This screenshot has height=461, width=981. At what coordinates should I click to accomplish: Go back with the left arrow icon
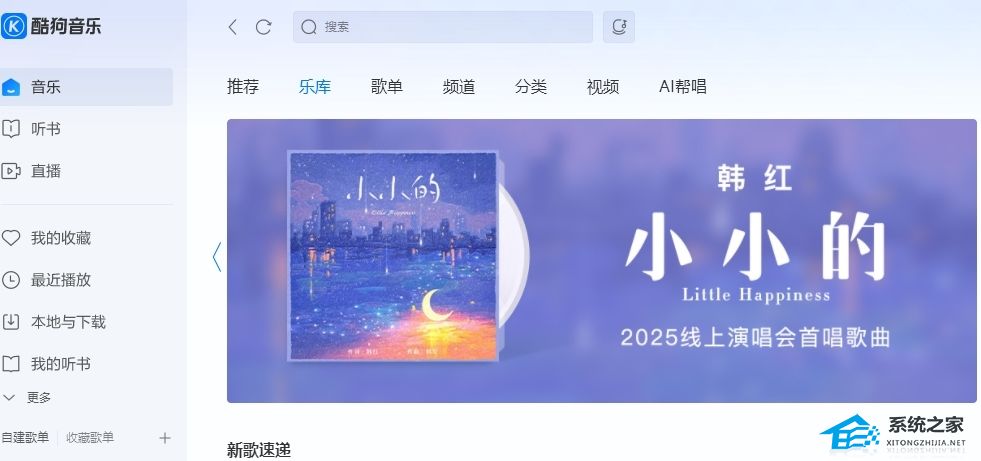point(233,27)
